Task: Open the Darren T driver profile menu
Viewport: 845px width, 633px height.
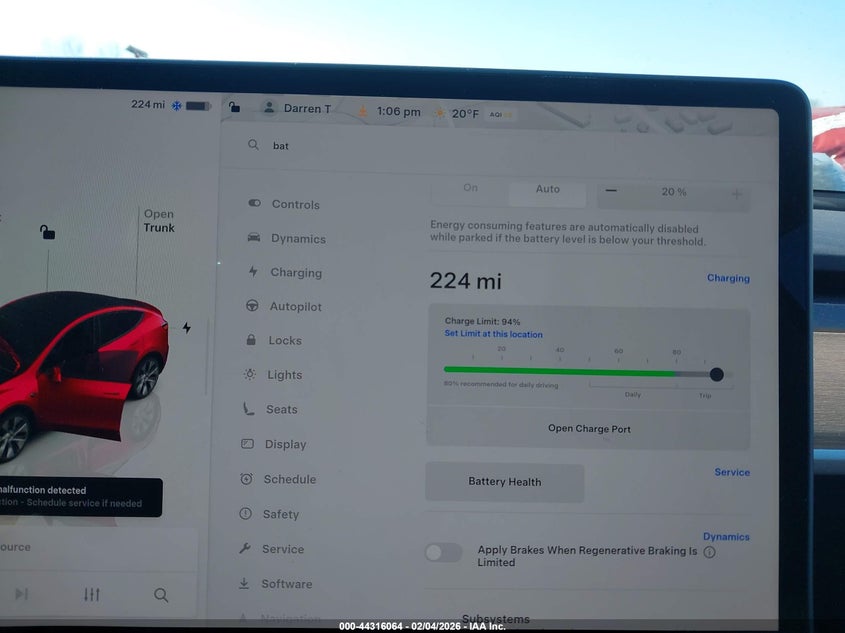Action: coord(296,109)
